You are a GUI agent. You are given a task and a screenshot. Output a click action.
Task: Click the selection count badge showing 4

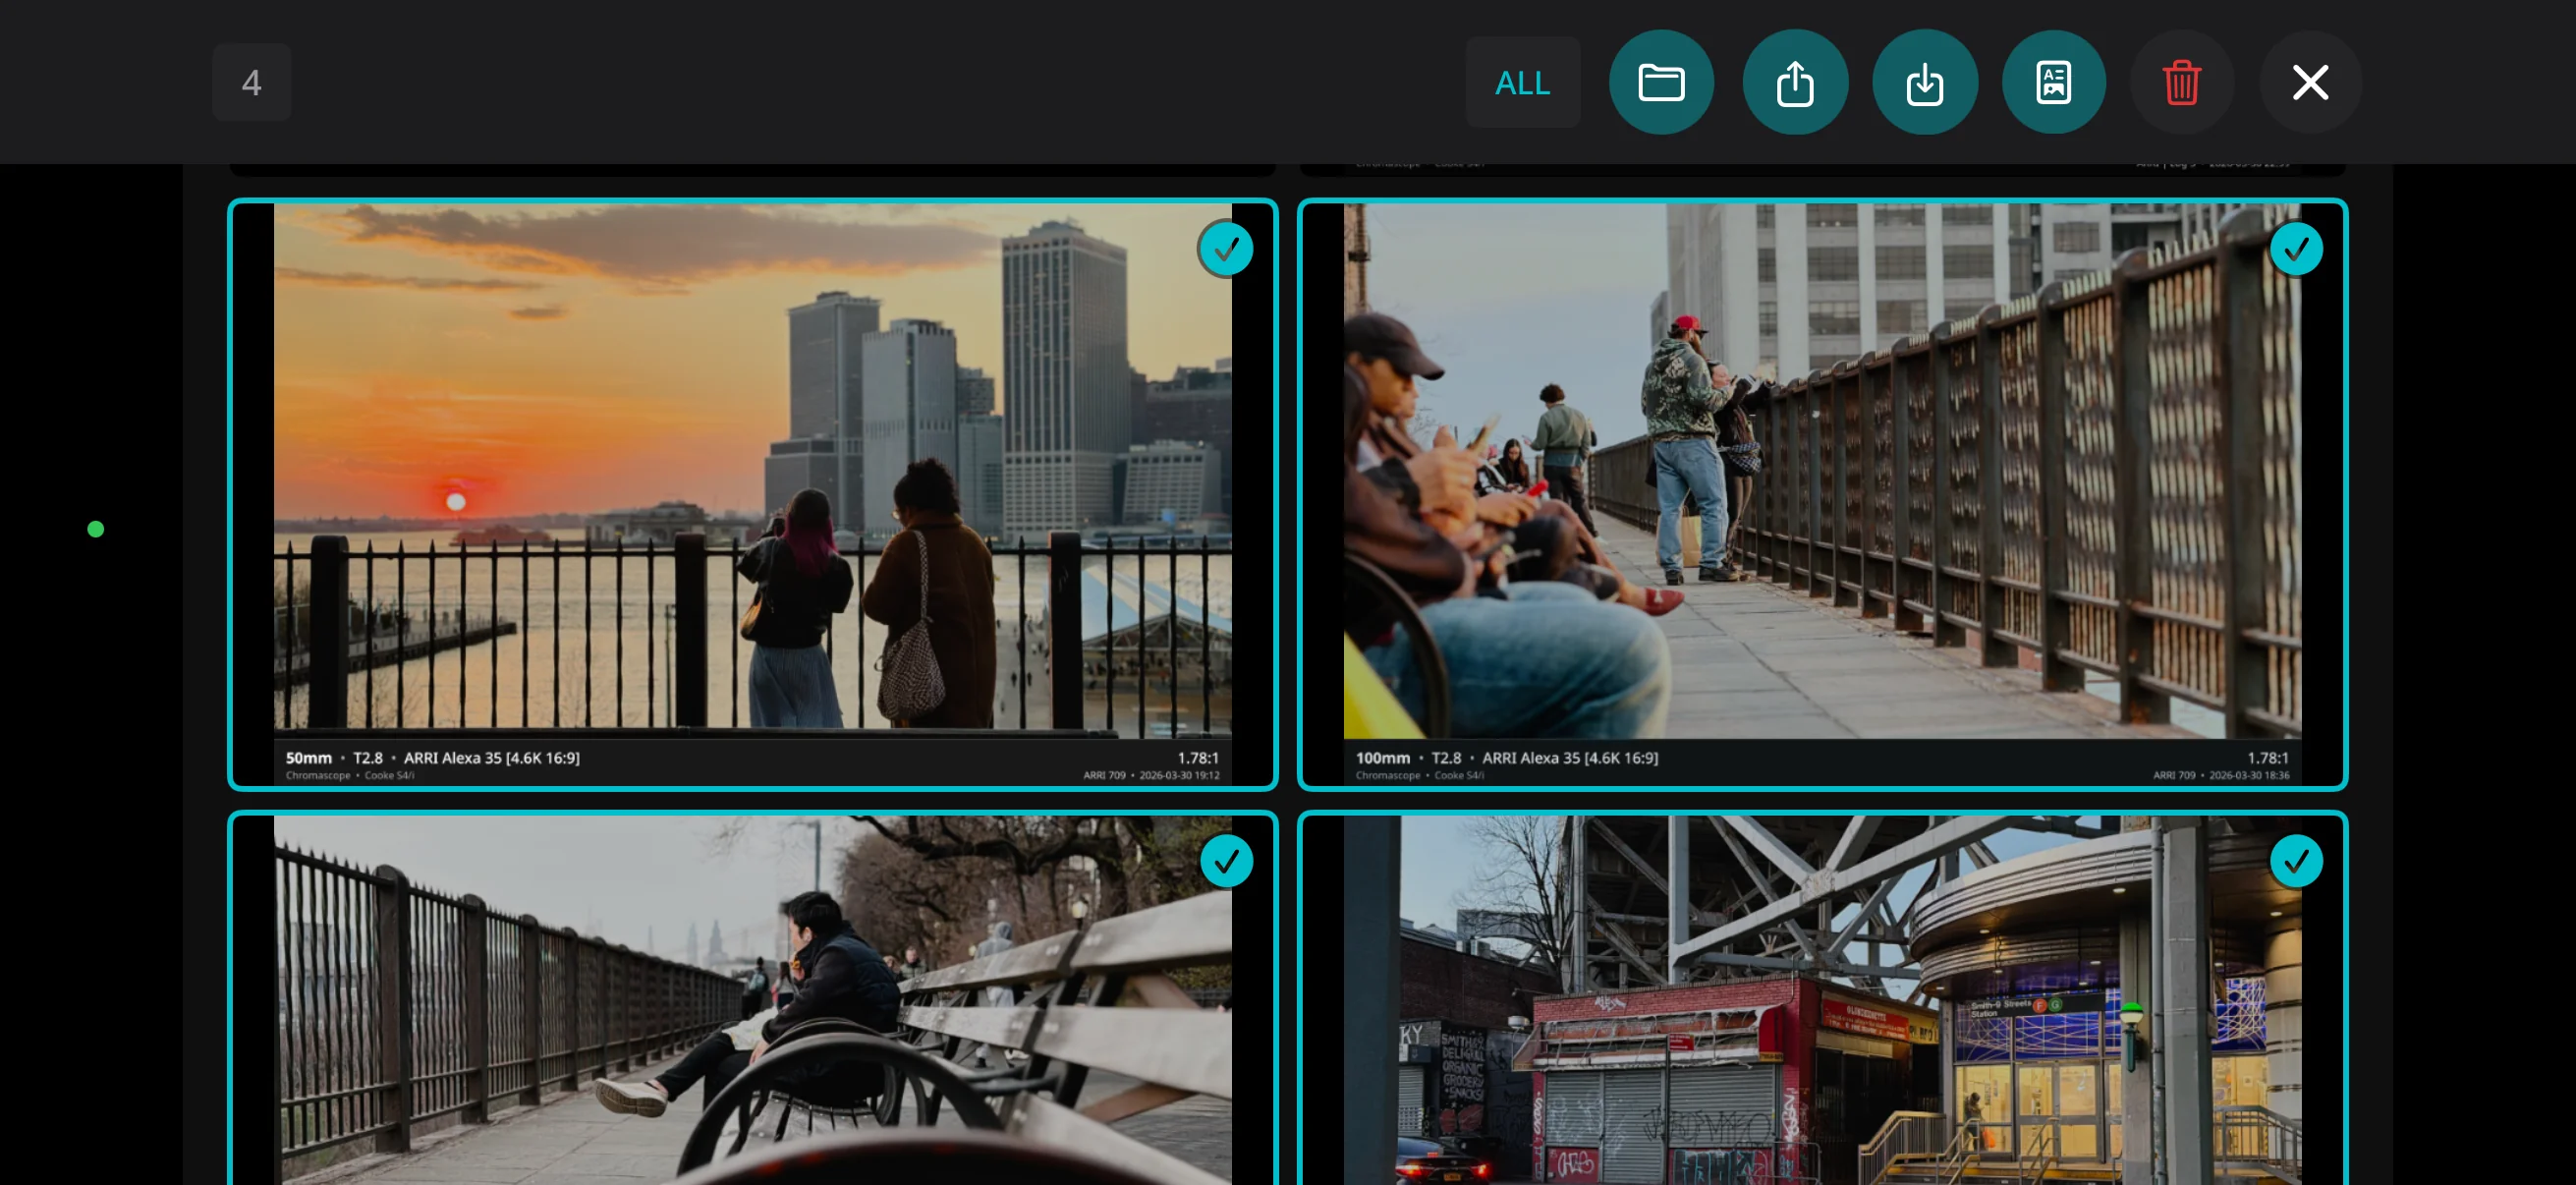251,82
